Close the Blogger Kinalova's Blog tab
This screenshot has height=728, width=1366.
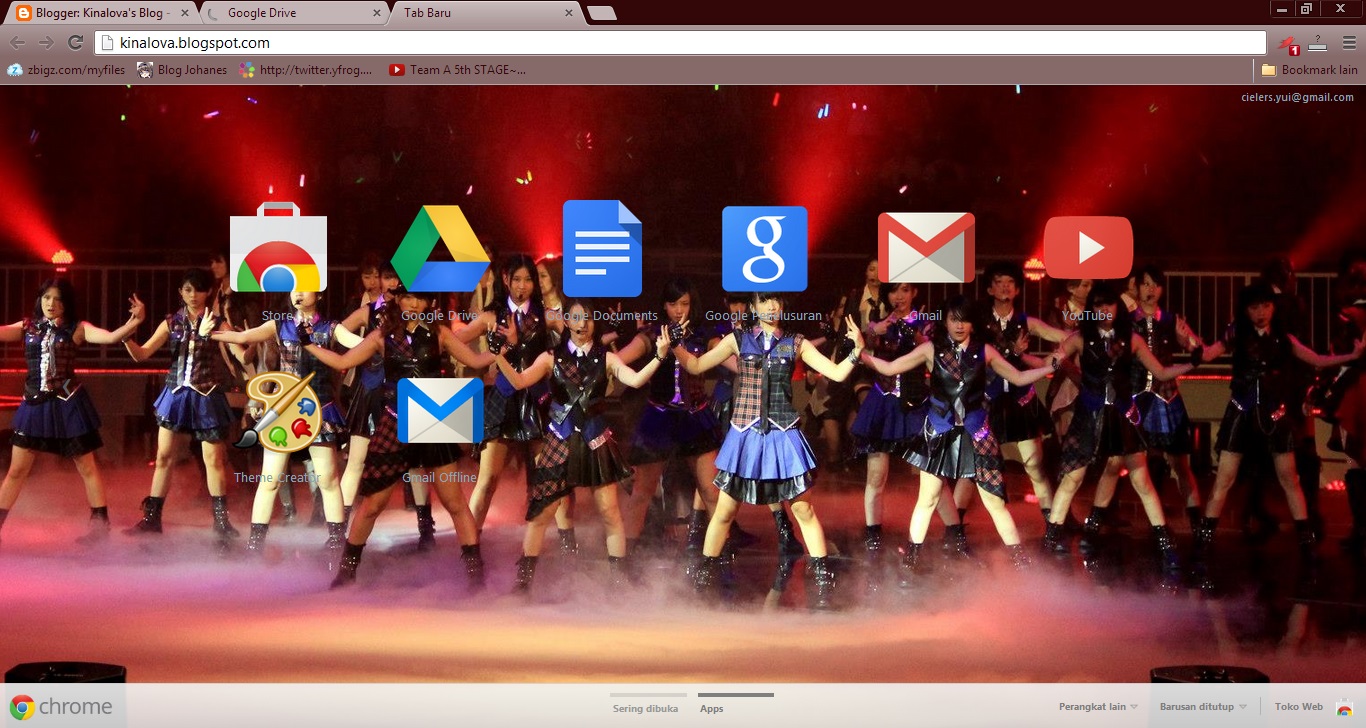(185, 13)
